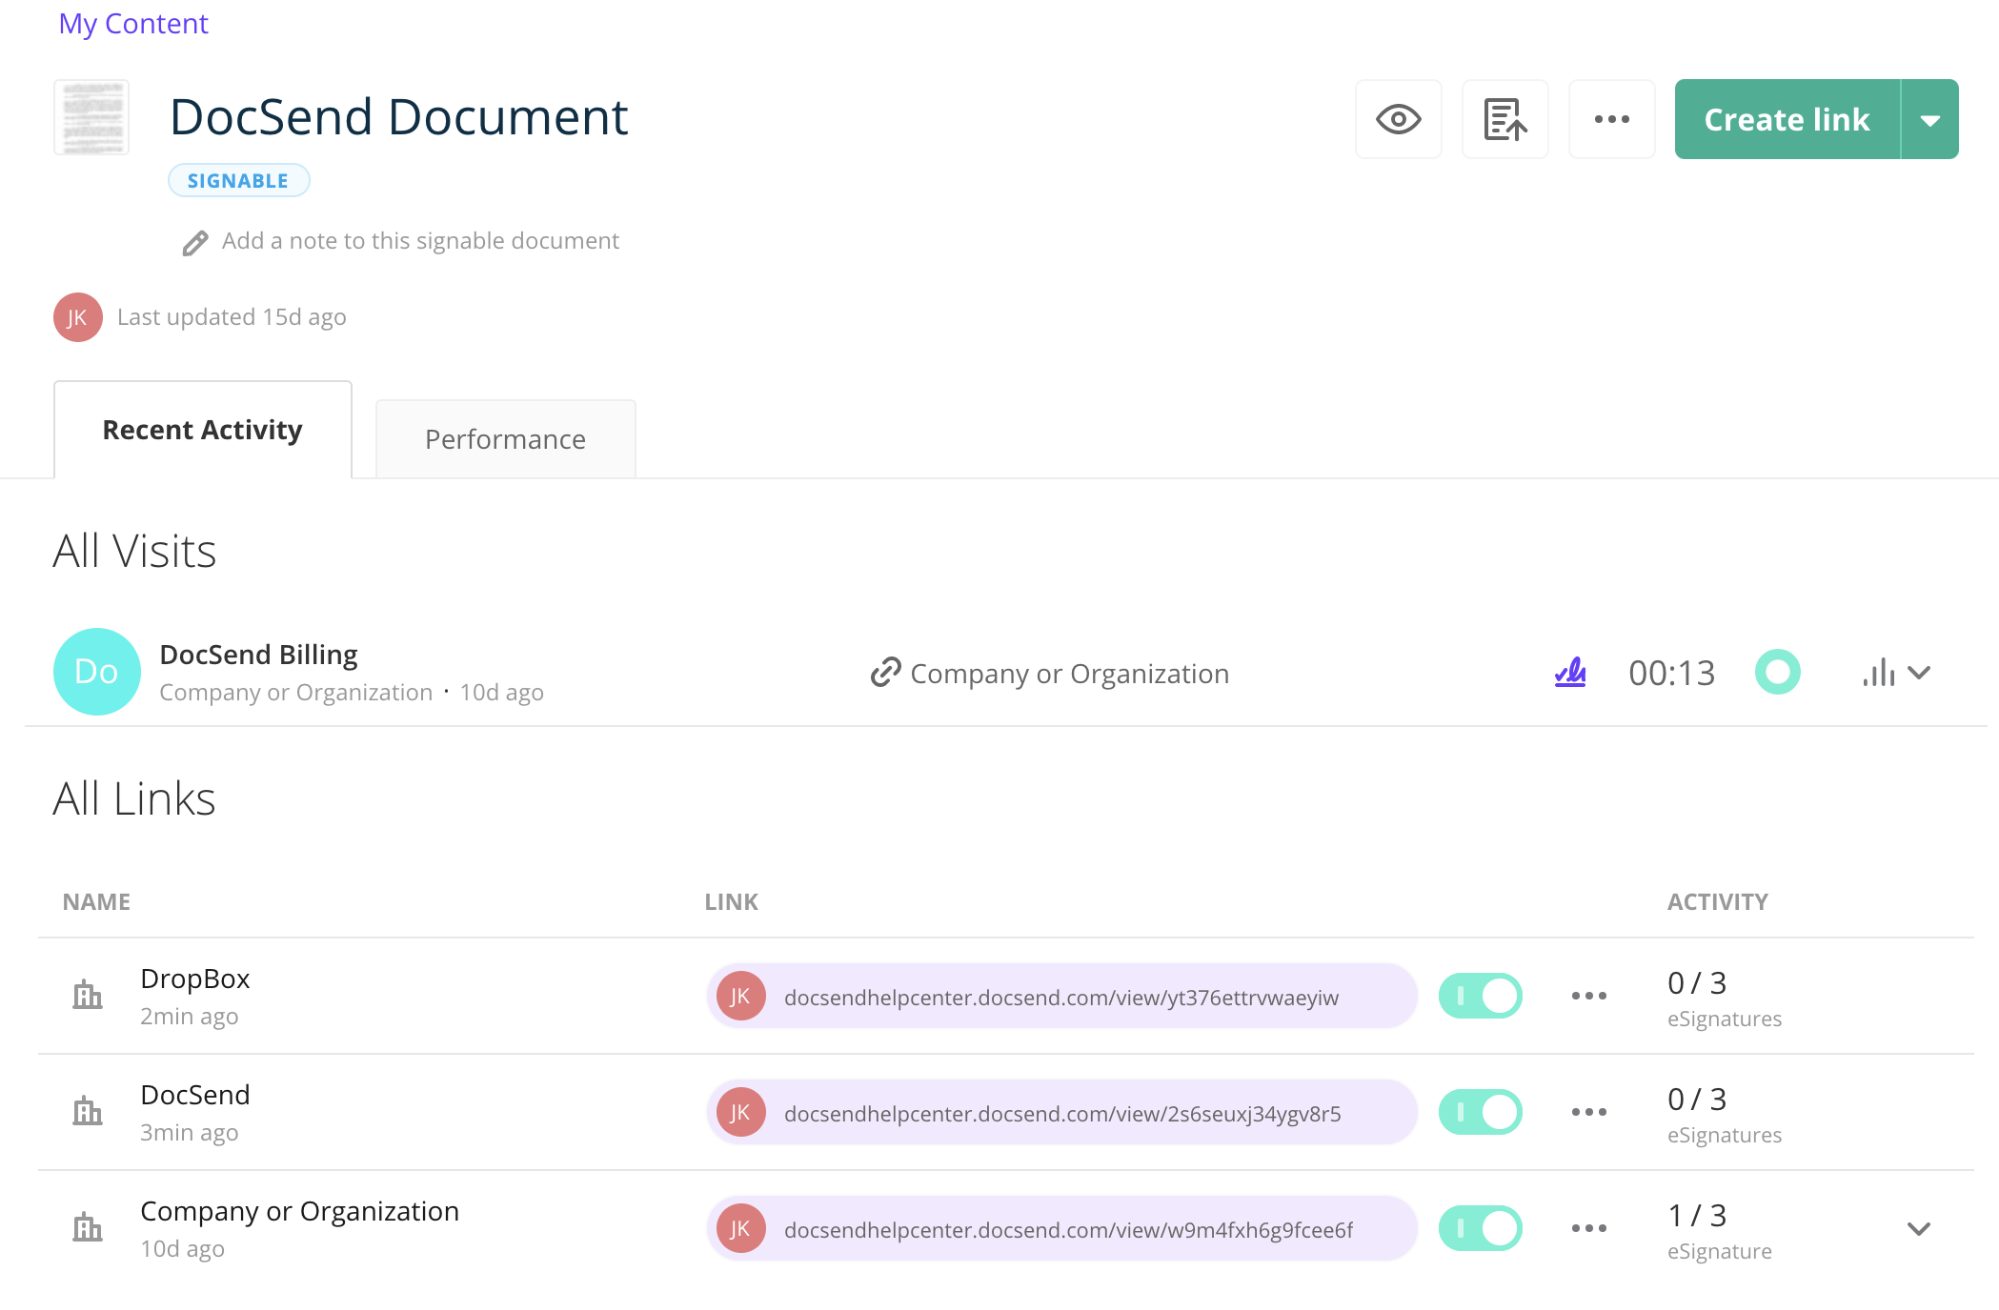Open more options for DropBox link

click(x=1588, y=996)
